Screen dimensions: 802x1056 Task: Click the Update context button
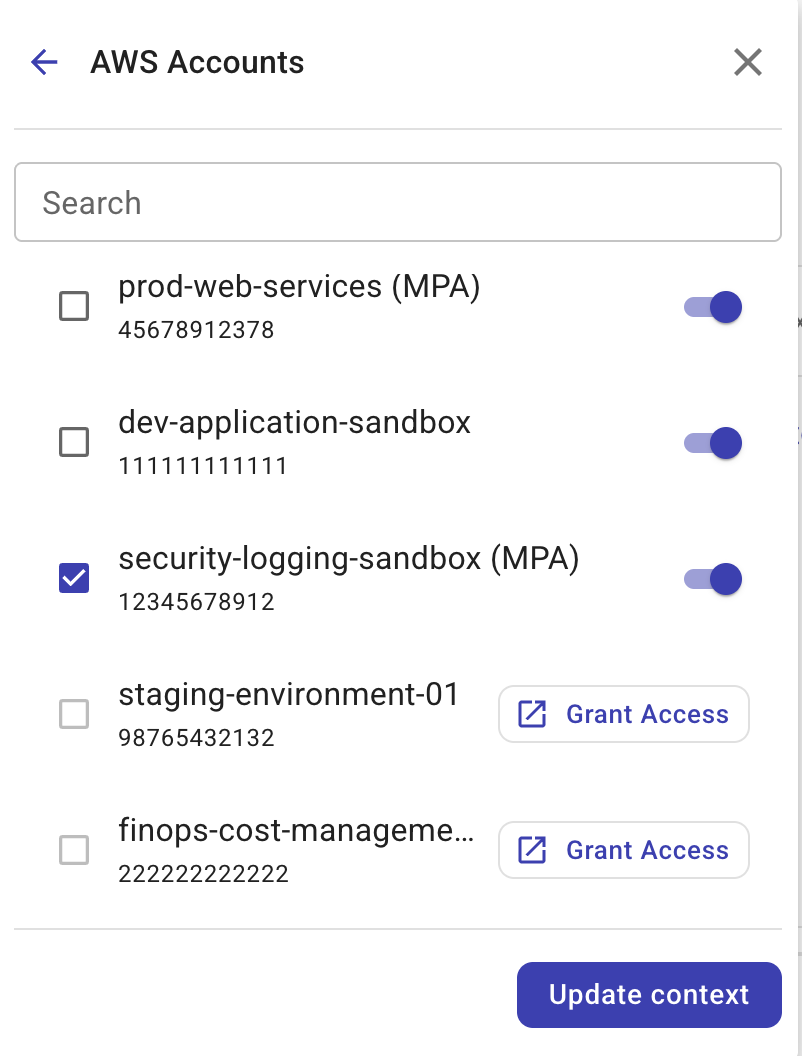[648, 995]
